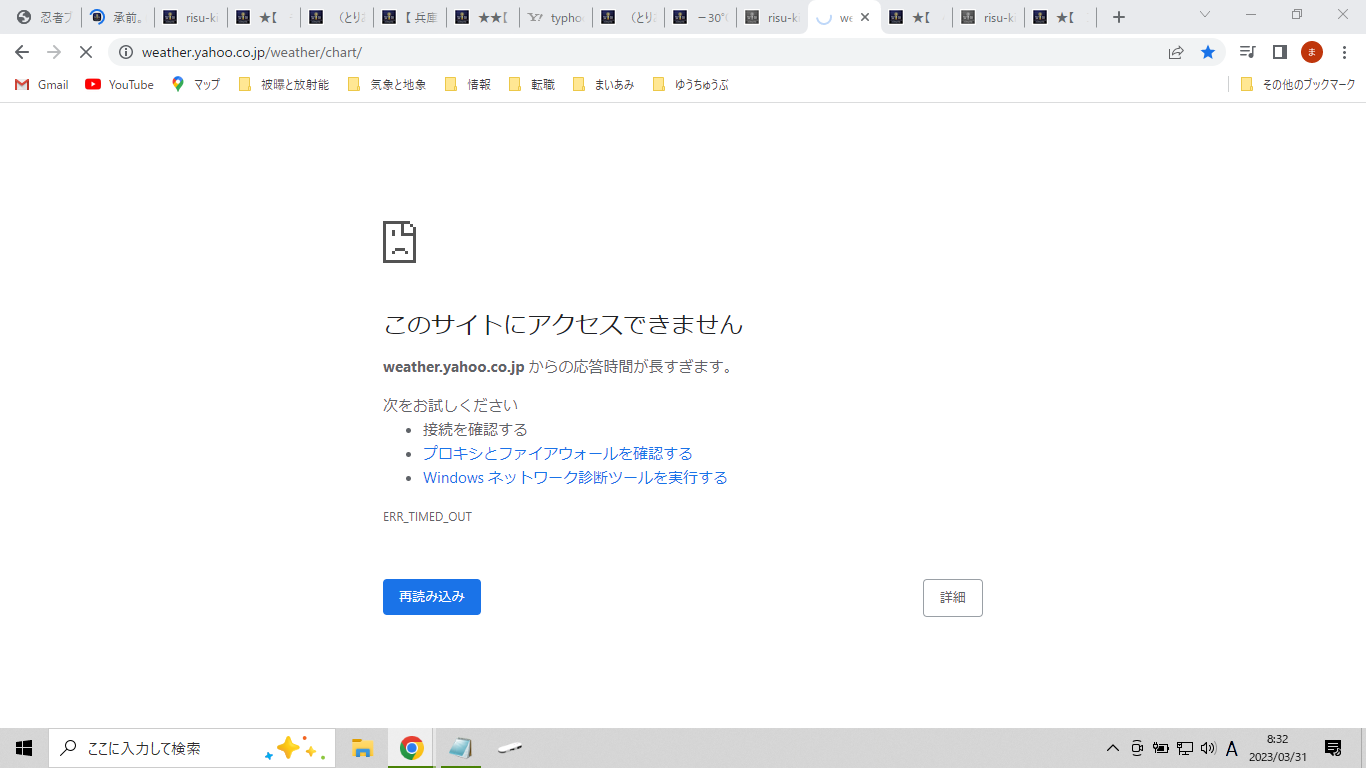Click the Chrome taskbar icon
The image size is (1366, 768).
click(411, 748)
